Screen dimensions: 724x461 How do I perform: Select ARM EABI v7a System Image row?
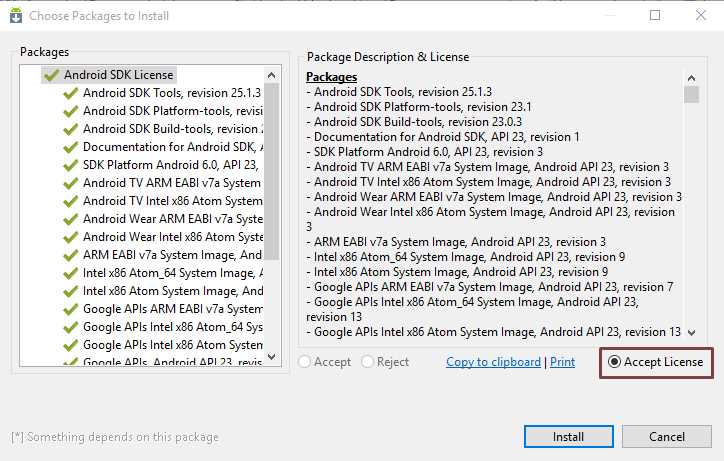click(x=162, y=255)
